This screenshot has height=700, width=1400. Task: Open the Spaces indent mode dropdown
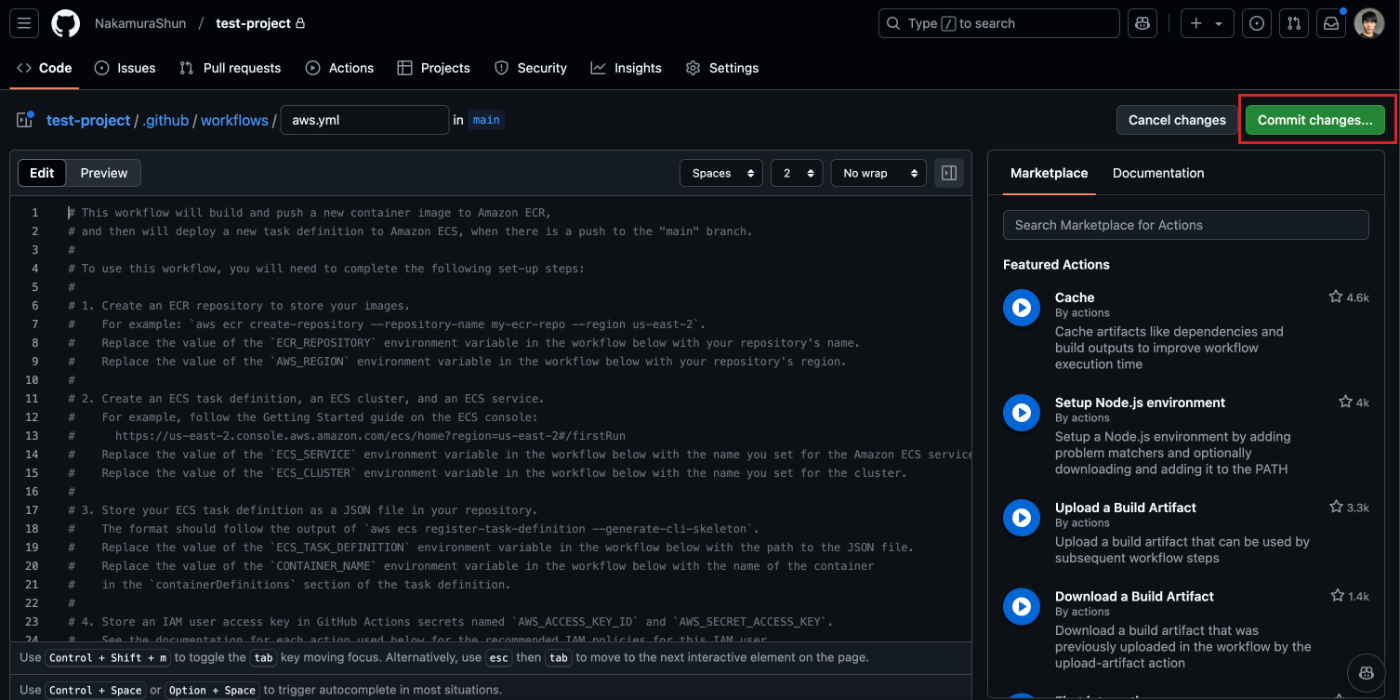coord(721,173)
